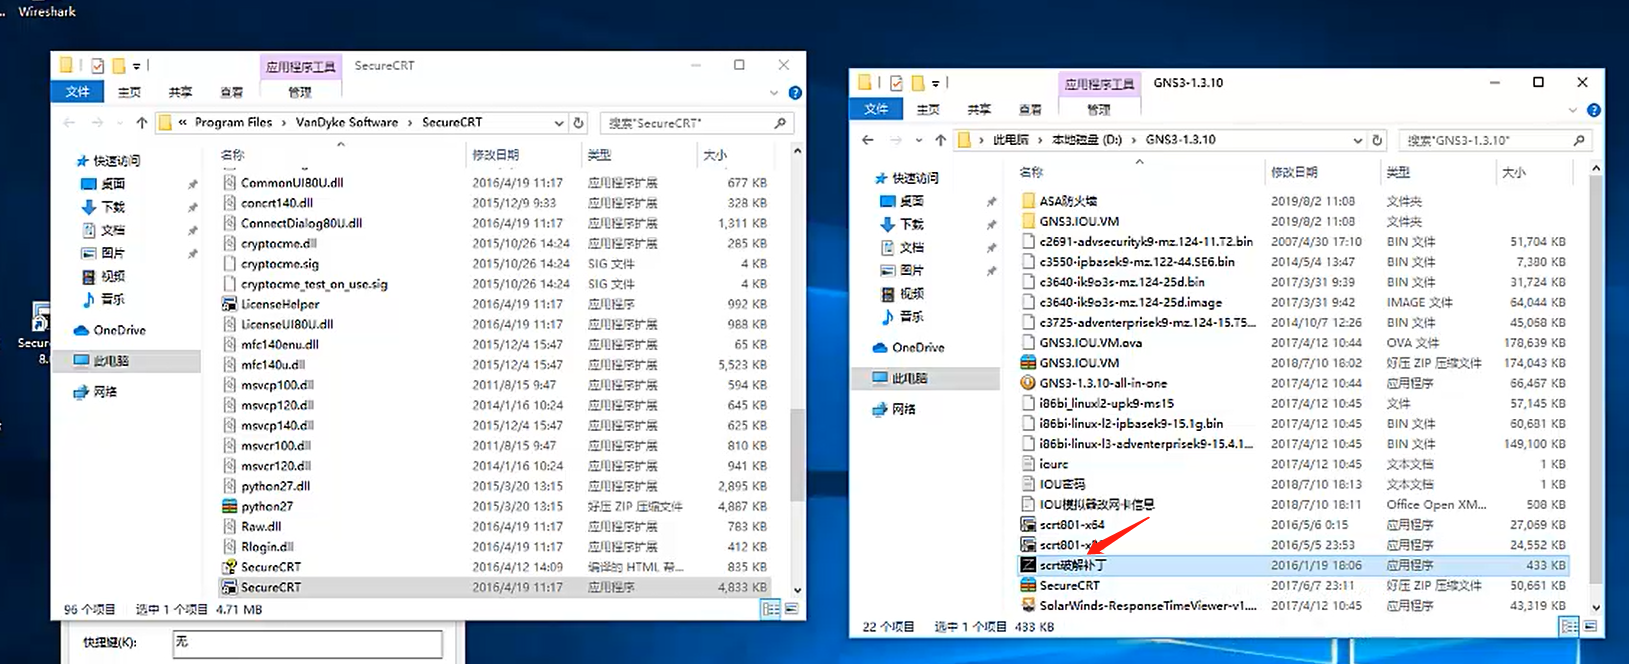Screen dimensions: 1629x664
Task: Open 共享 tab in SecureCRT window
Action: point(180,92)
